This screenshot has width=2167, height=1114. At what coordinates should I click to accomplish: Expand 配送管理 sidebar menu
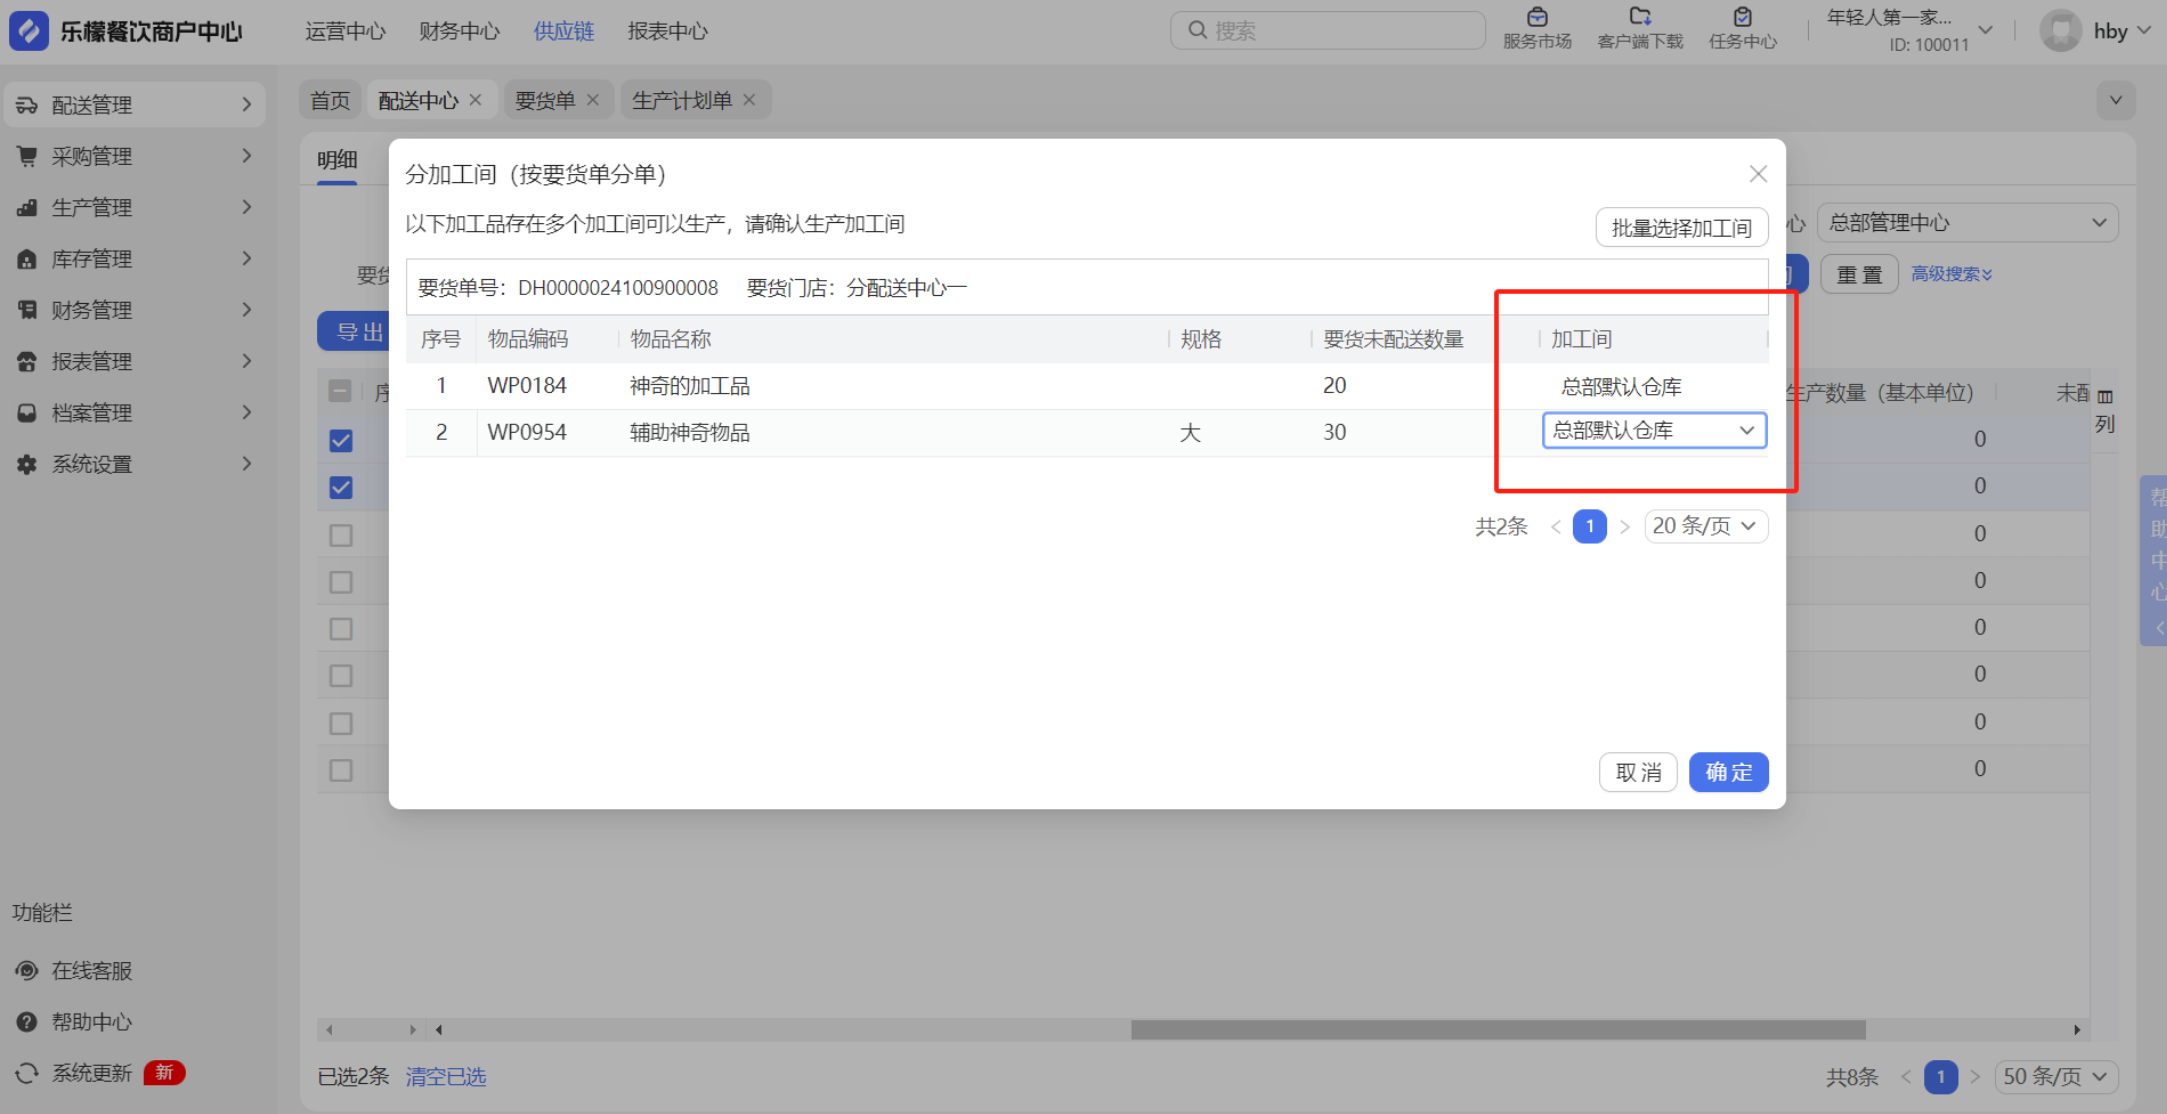[247, 105]
